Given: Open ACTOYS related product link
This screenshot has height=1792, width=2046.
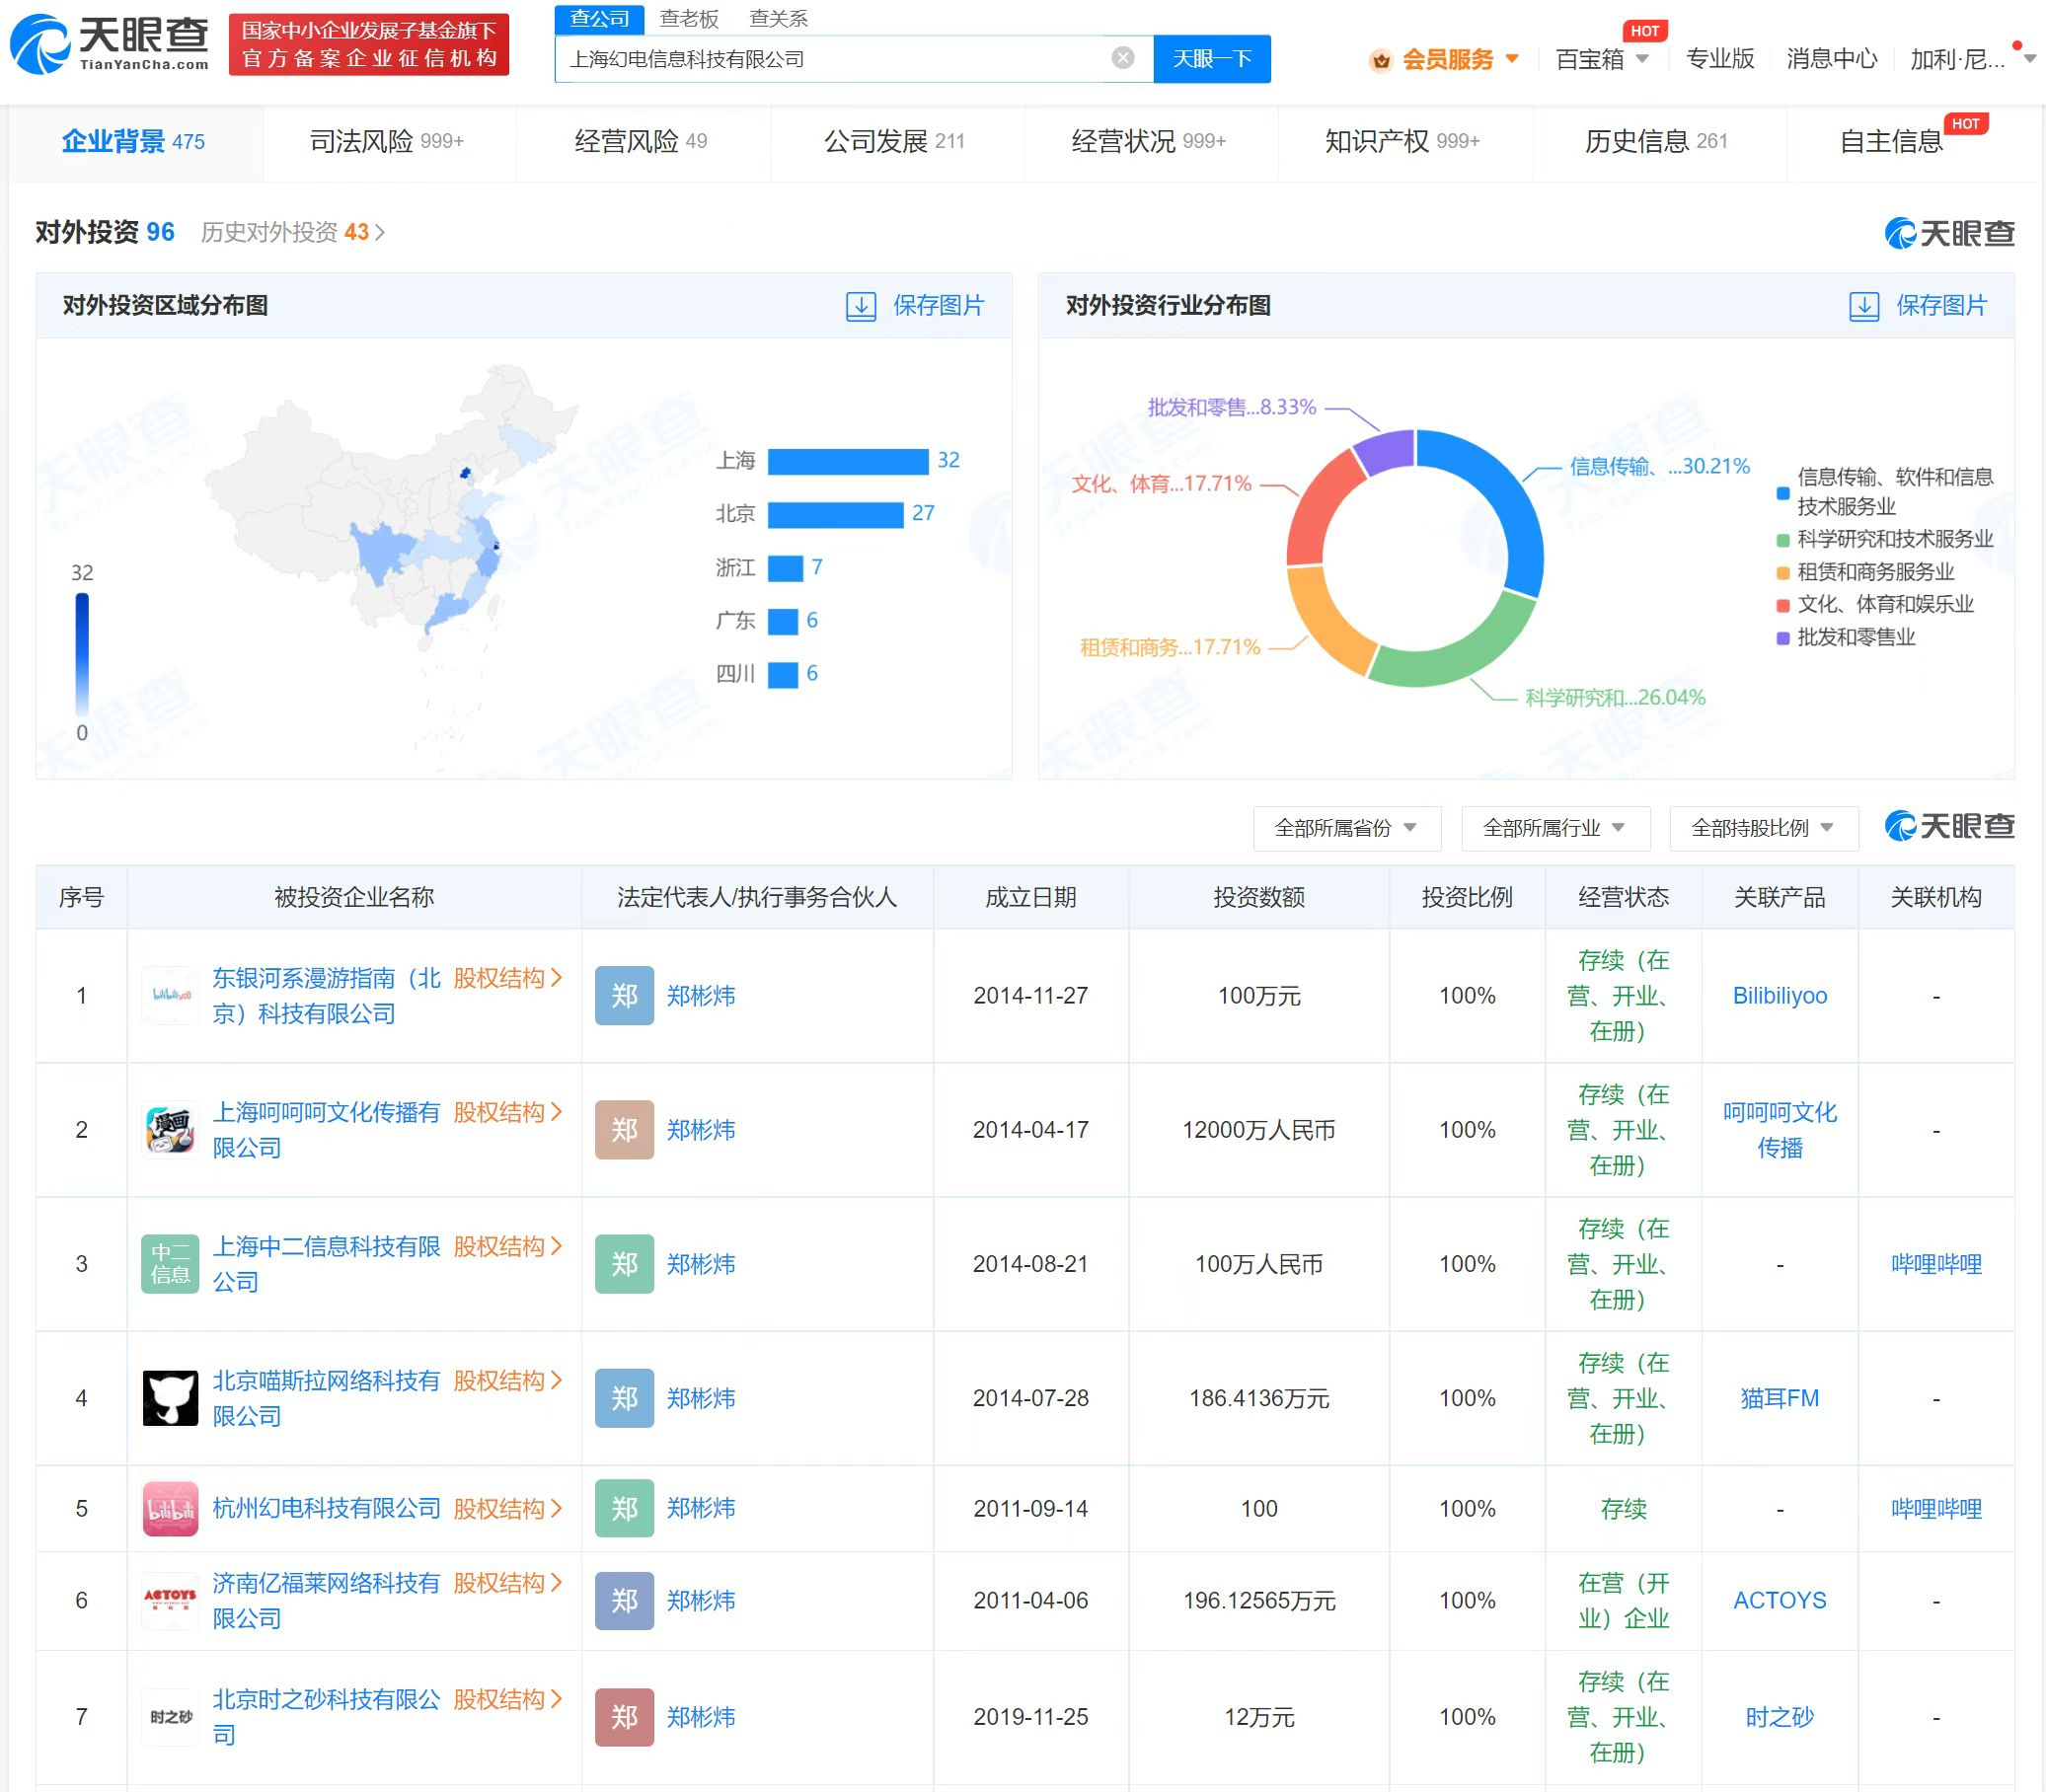Looking at the screenshot, I should (x=1780, y=1600).
